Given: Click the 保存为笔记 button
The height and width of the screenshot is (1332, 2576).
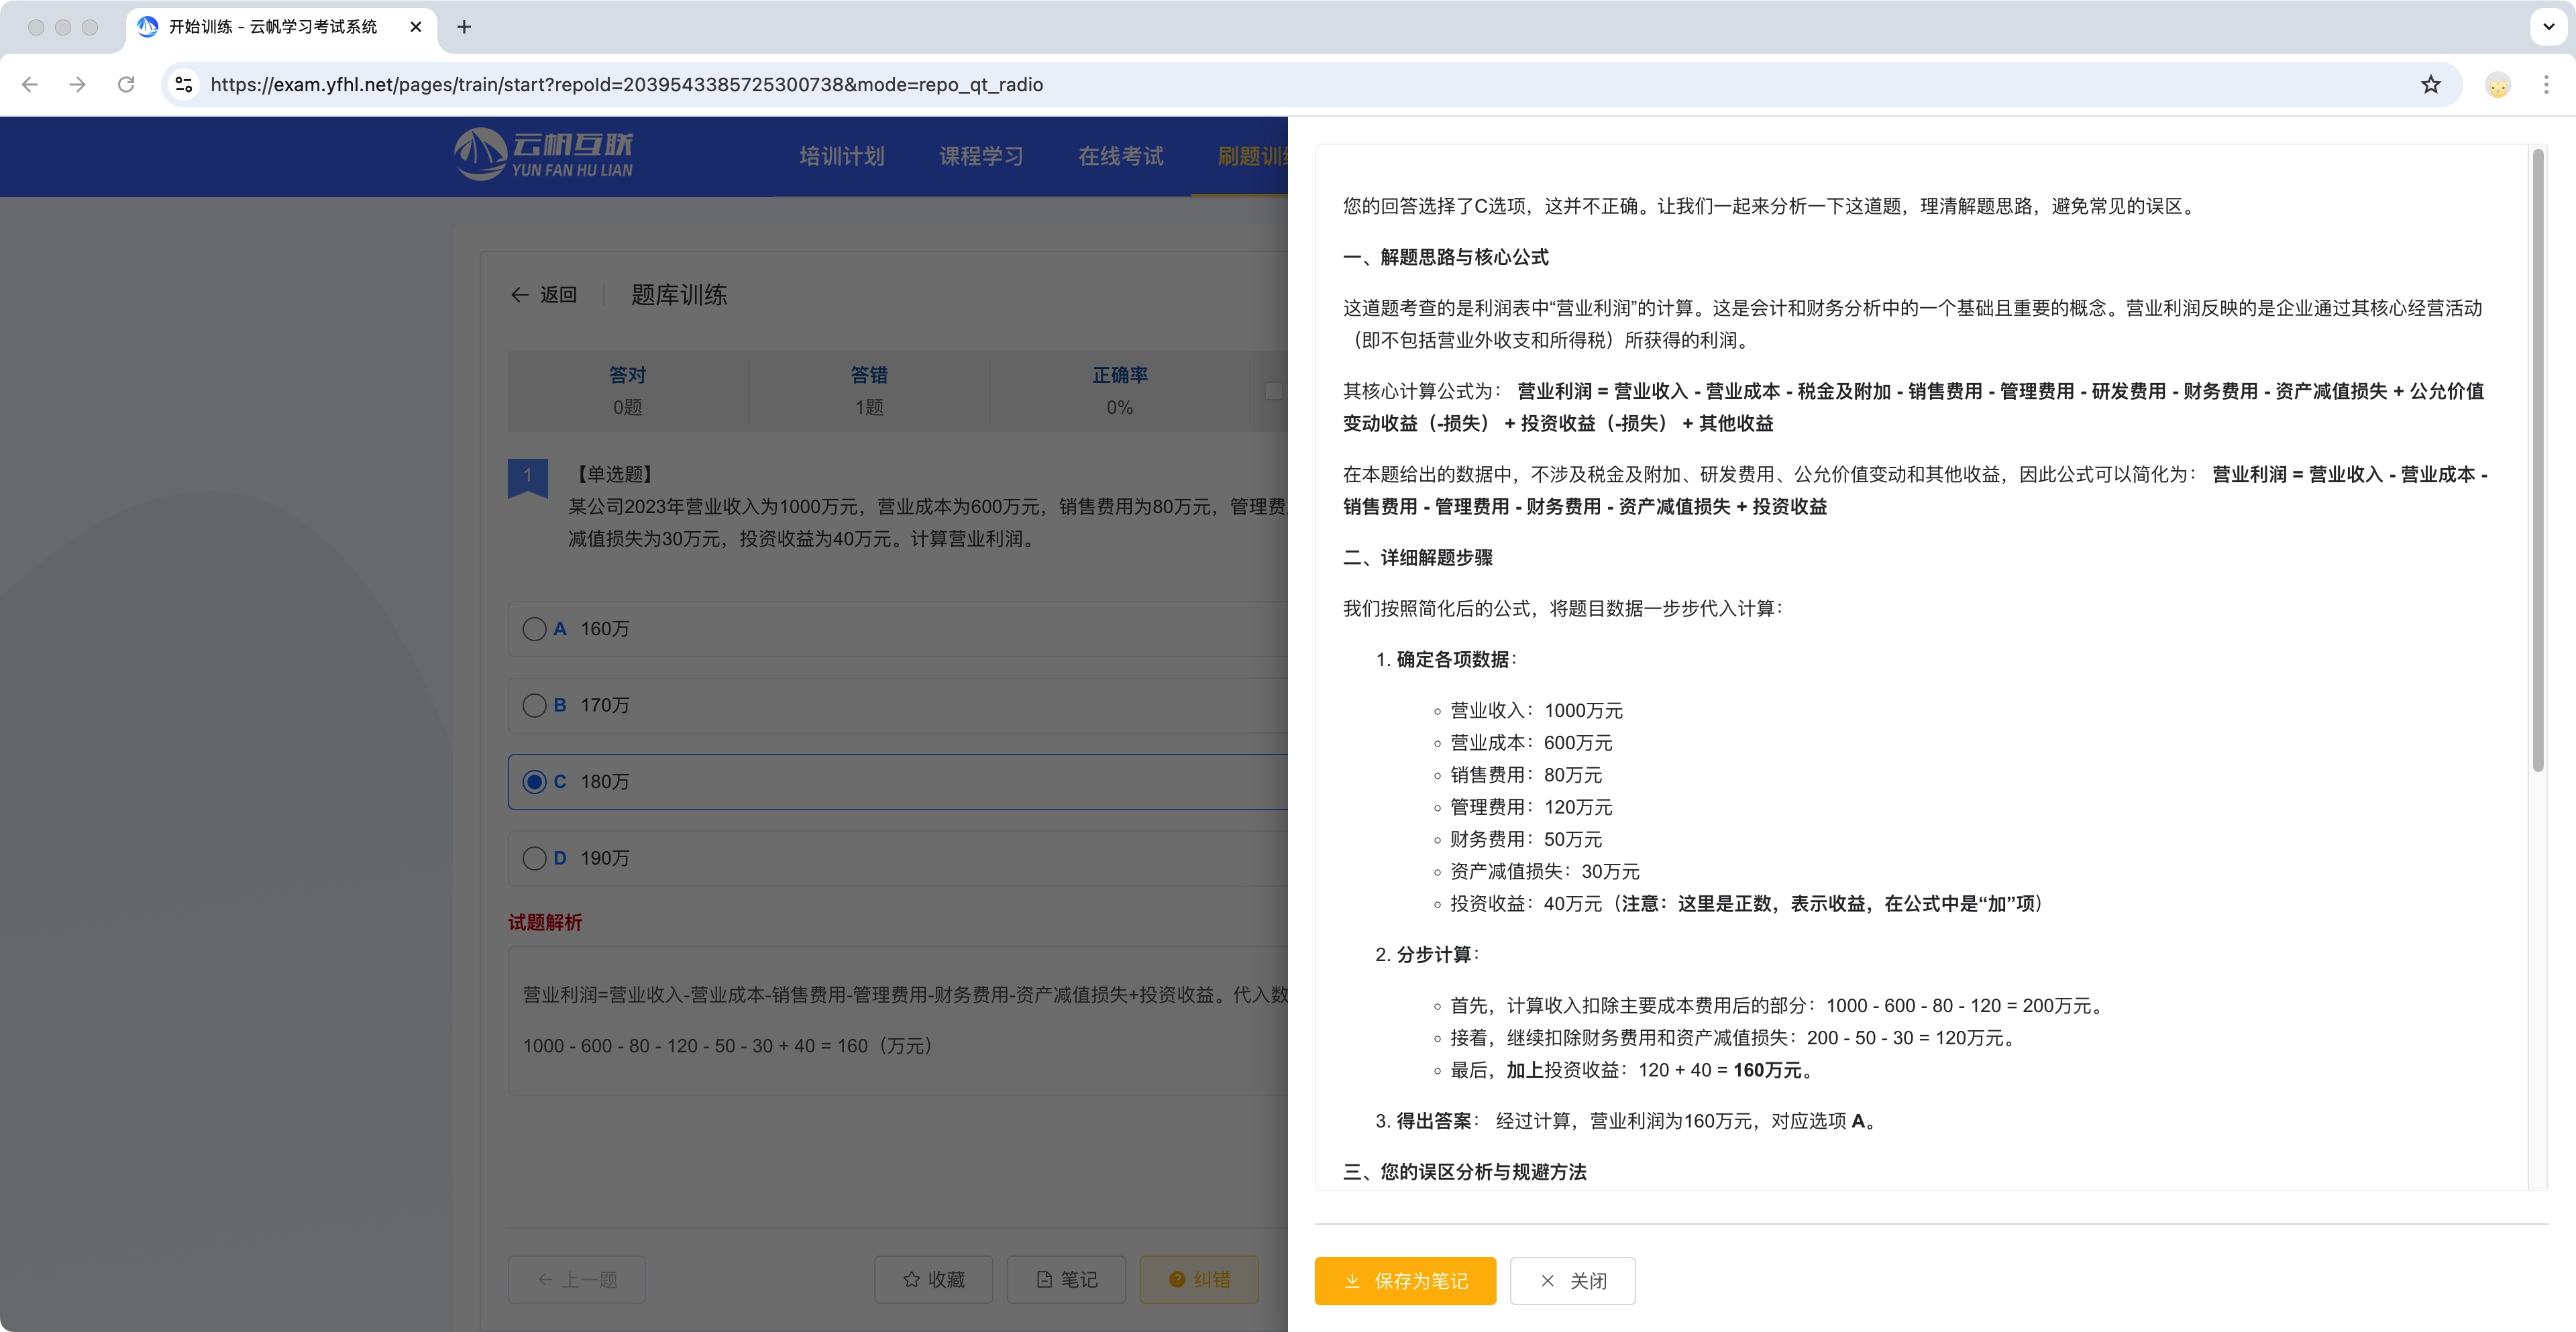Looking at the screenshot, I should point(1405,1281).
